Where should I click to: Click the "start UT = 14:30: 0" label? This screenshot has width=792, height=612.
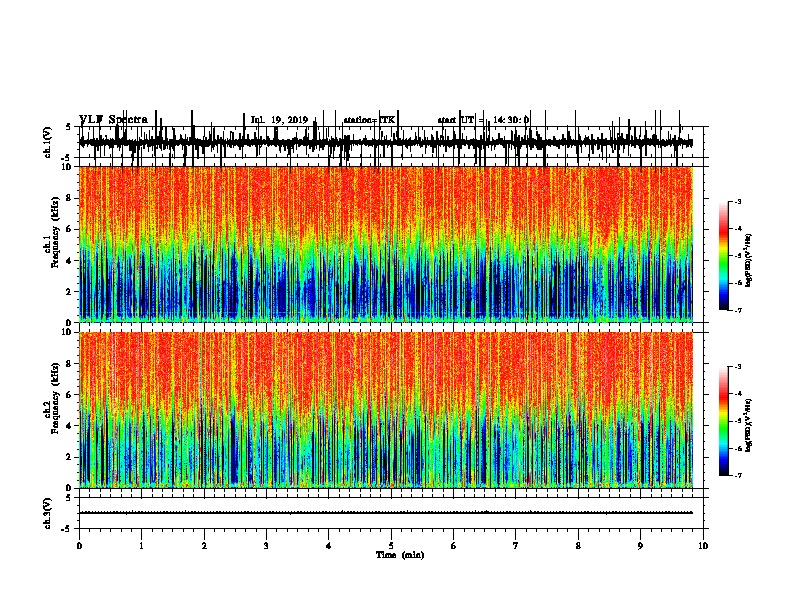click(x=483, y=120)
